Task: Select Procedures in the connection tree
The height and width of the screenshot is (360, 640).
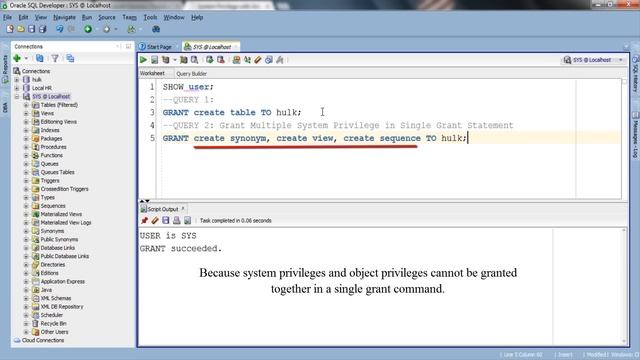Action: pos(53,147)
